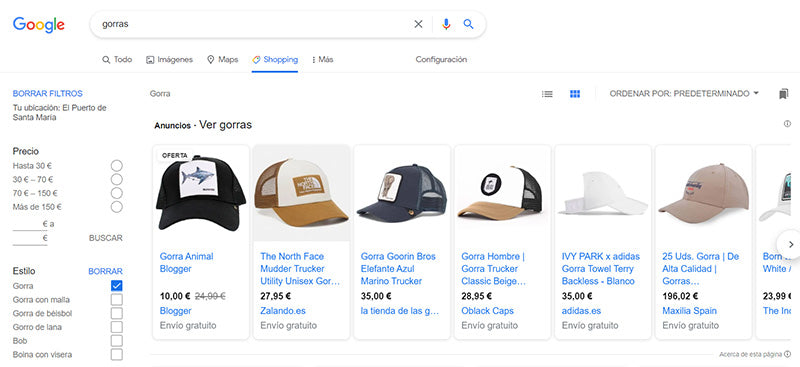This screenshot has width=800, height=367.
Task: Open white backless adidas cap thumbnail
Action: [603, 193]
